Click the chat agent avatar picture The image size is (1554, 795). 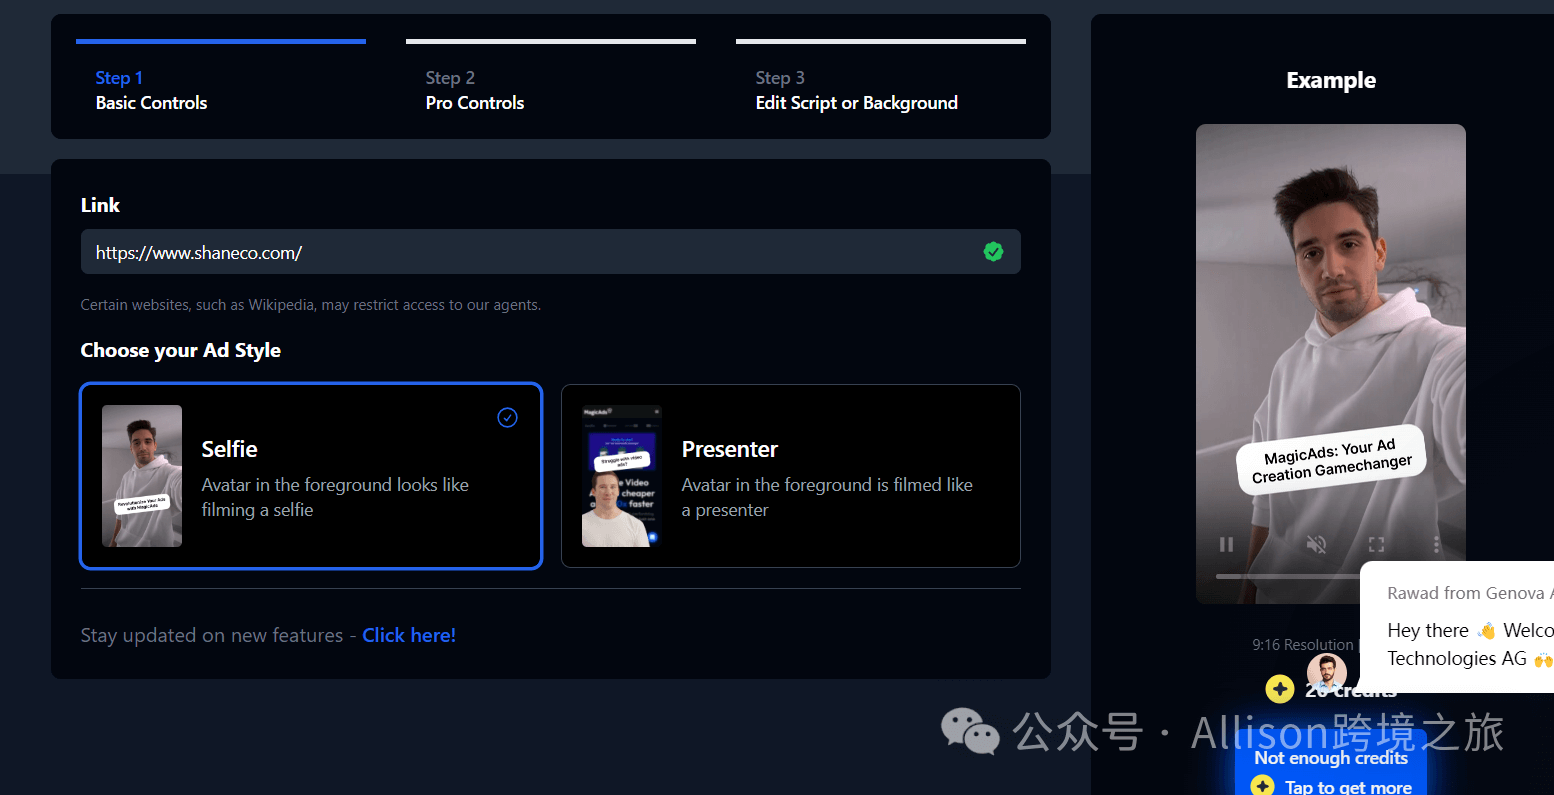coord(1326,671)
